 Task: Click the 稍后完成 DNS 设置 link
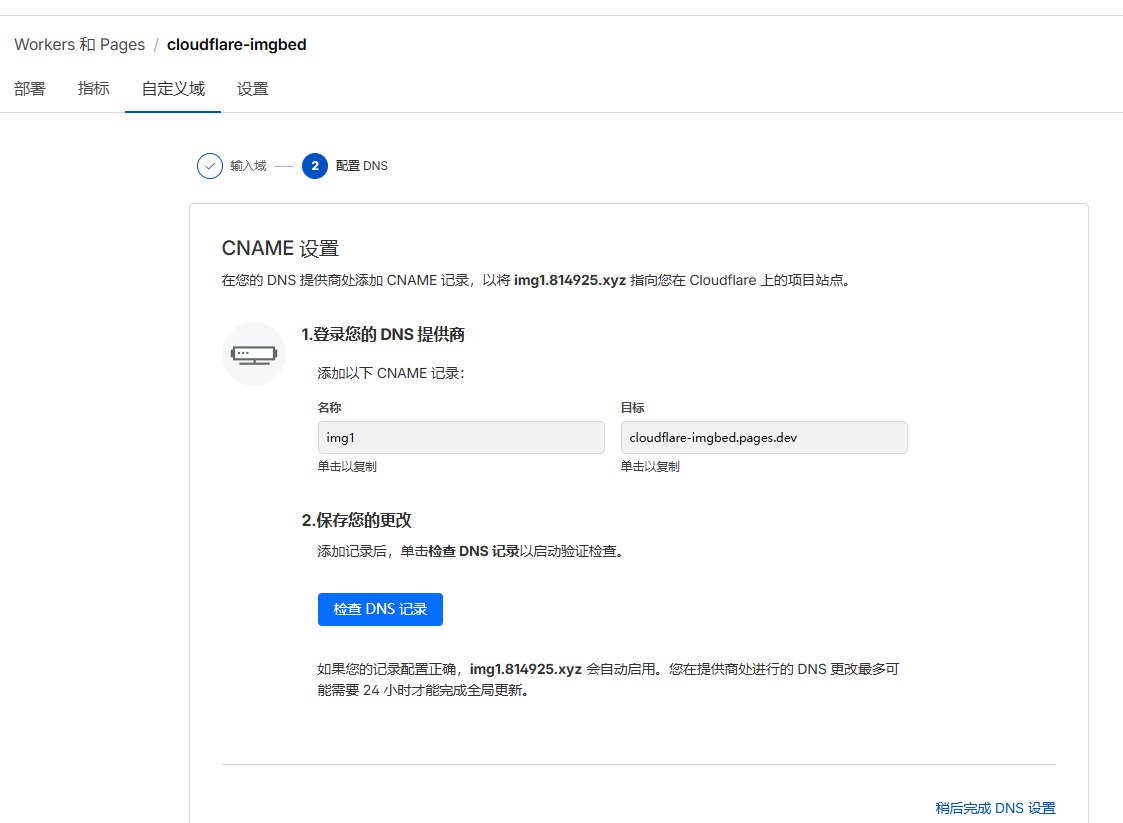(x=995, y=808)
